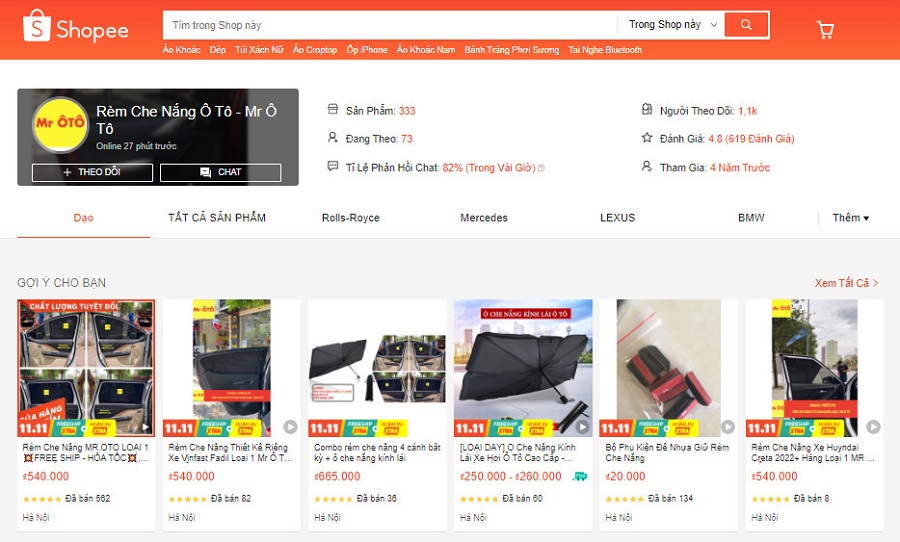
Task: Click the orange search magnifier button
Action: (x=746, y=25)
